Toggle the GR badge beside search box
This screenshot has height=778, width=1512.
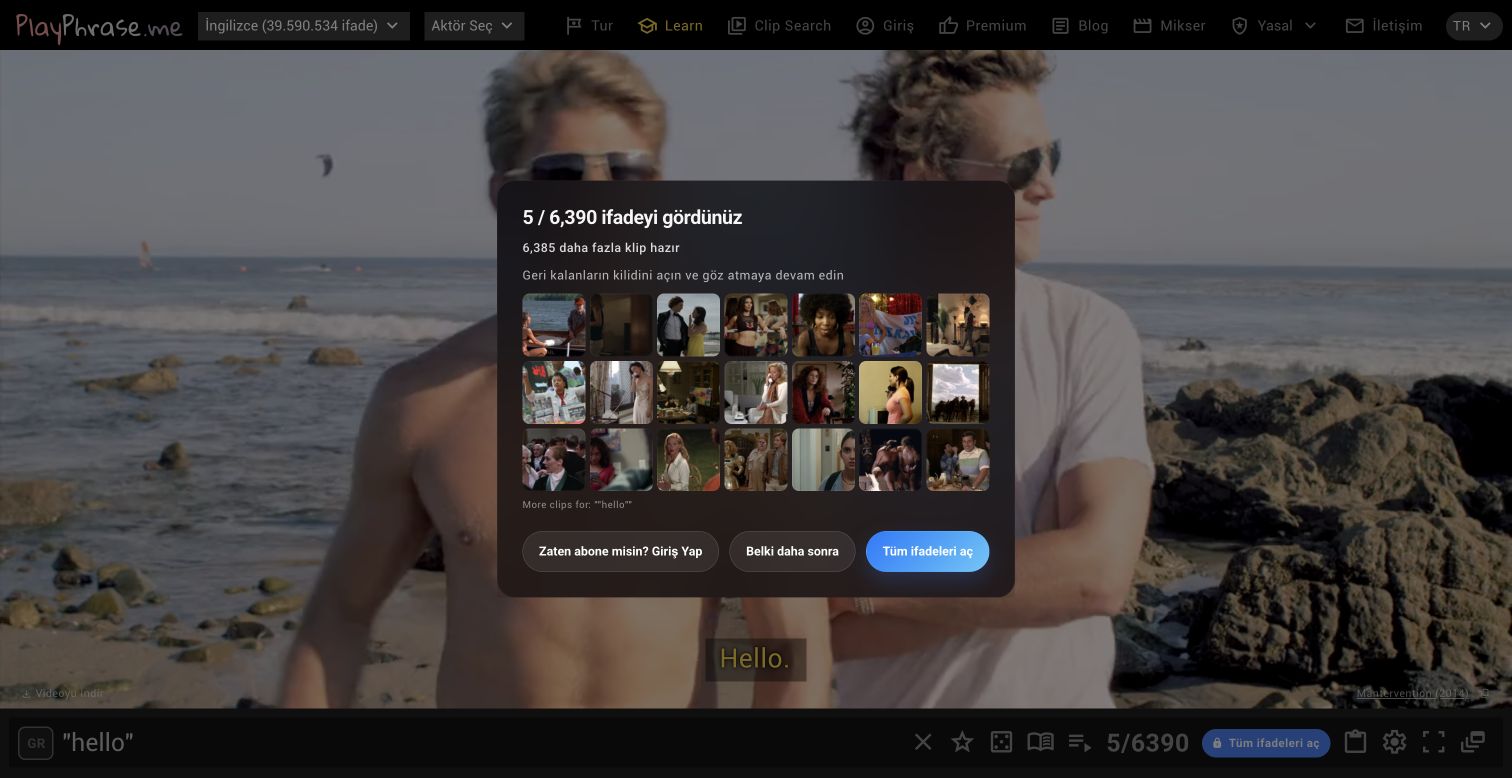pos(36,743)
